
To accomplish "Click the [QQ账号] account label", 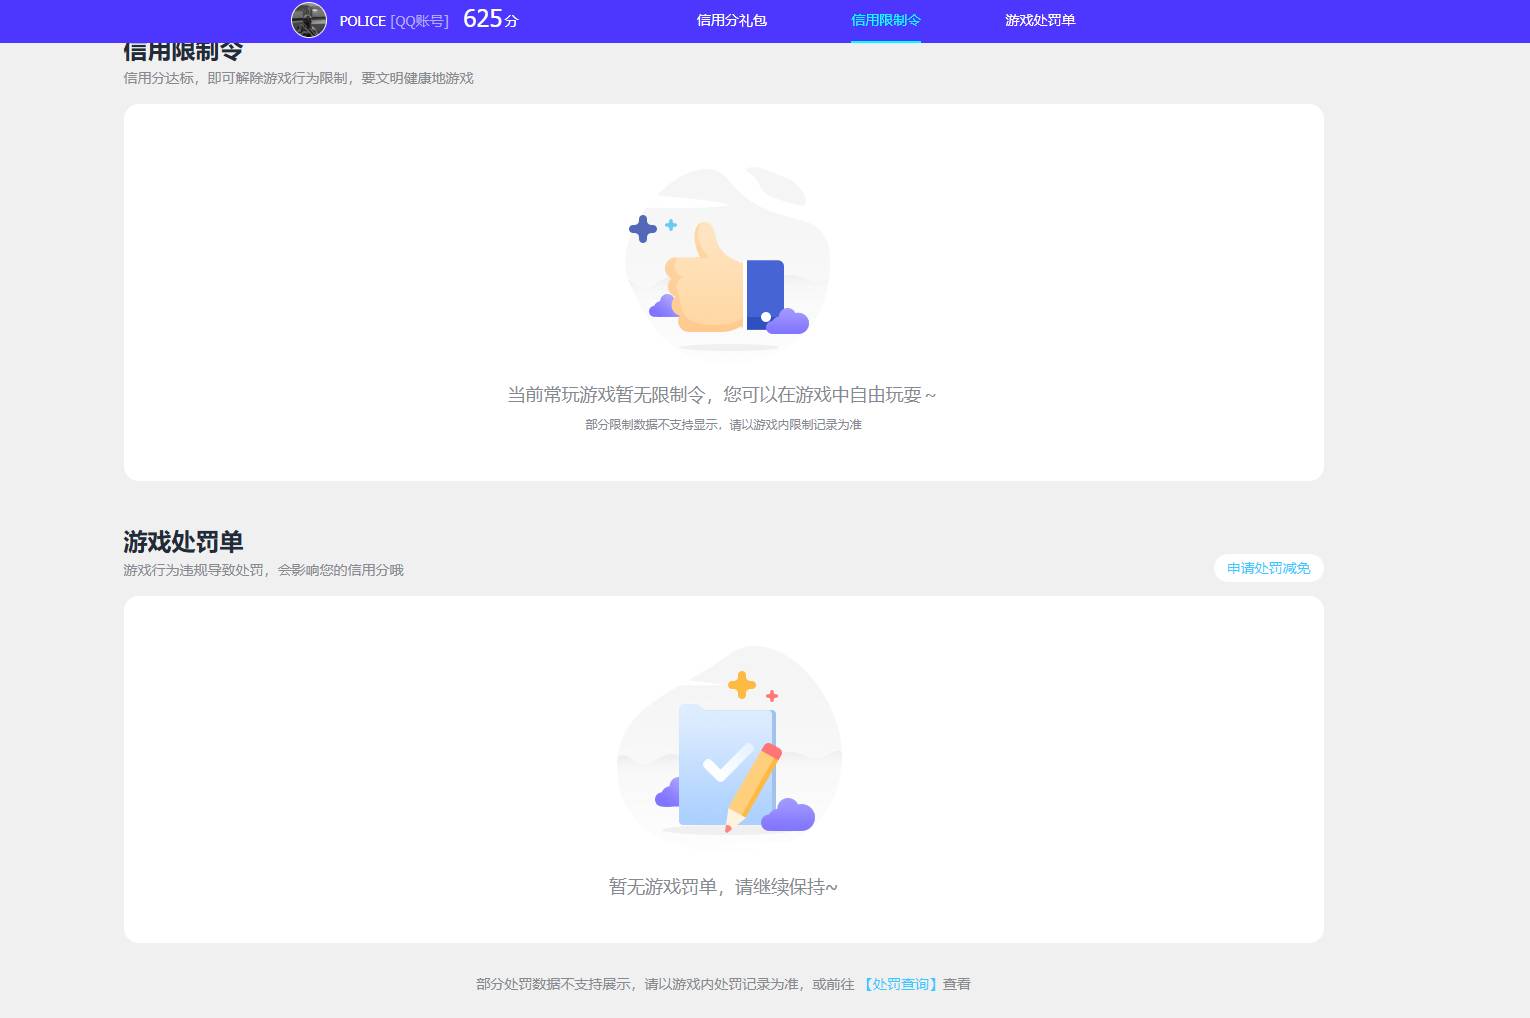I will coord(418,21).
